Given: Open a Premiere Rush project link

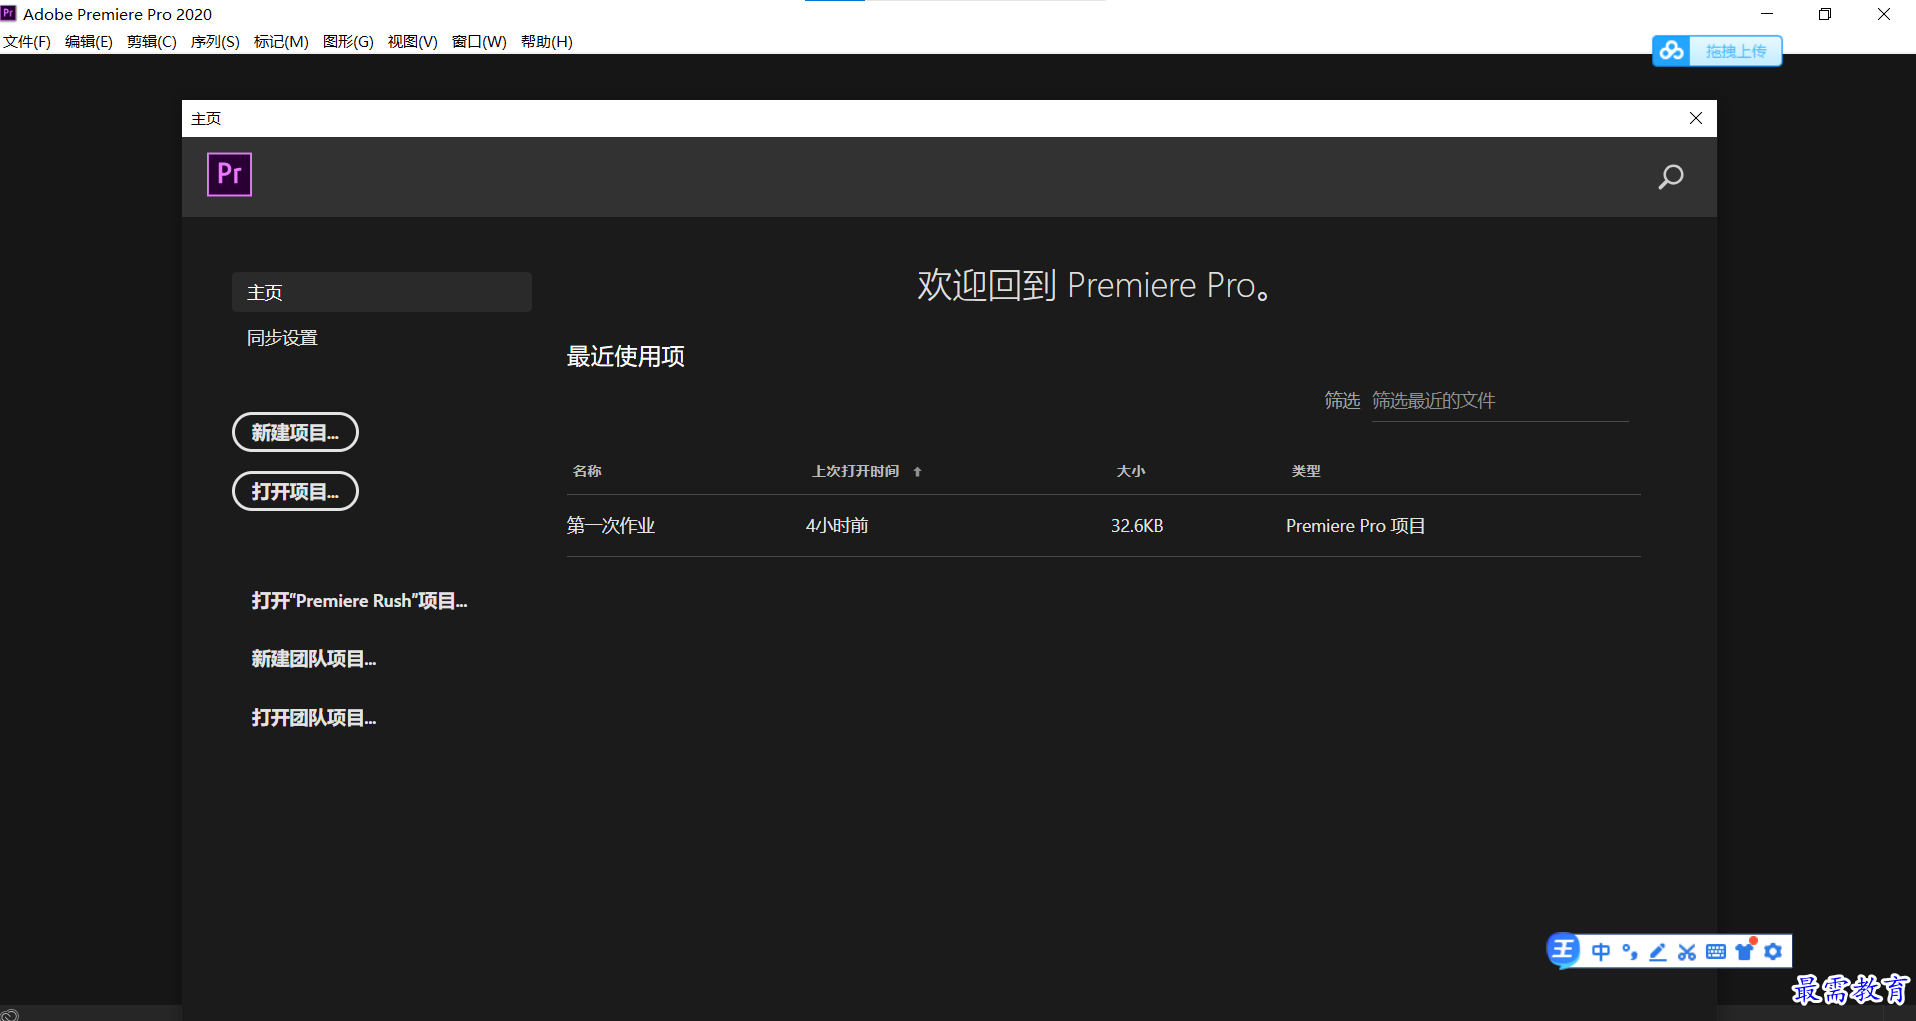Looking at the screenshot, I should click(x=359, y=601).
